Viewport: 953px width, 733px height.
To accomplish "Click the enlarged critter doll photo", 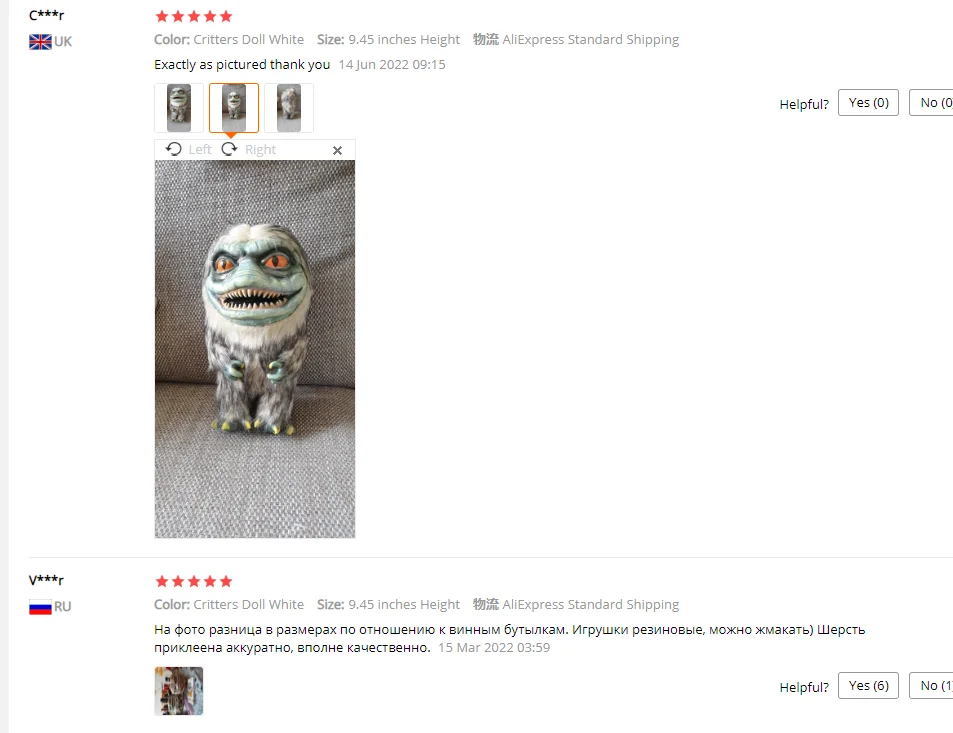I will (x=255, y=349).
